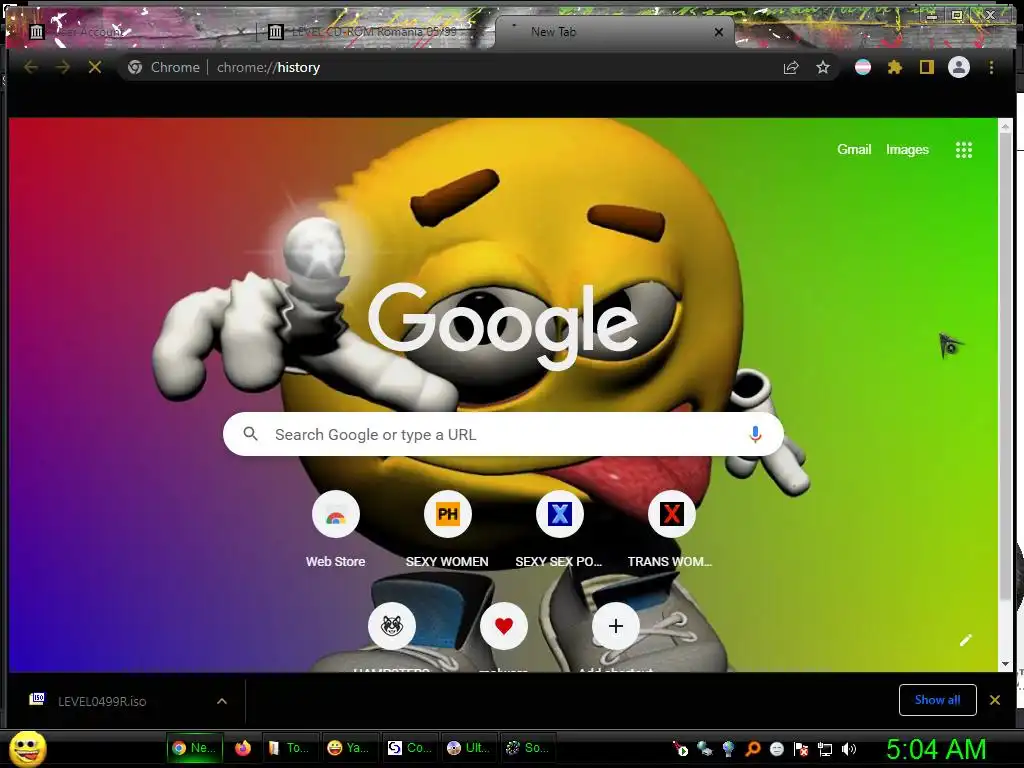The image size is (1024, 768).
Task: Open the Extensions puzzle piece menu
Action: tap(895, 67)
